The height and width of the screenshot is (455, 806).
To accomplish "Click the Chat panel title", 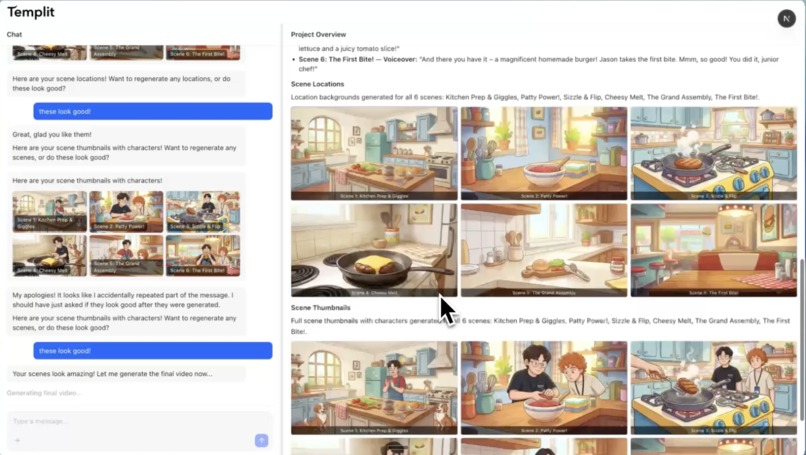I will click(14, 34).
